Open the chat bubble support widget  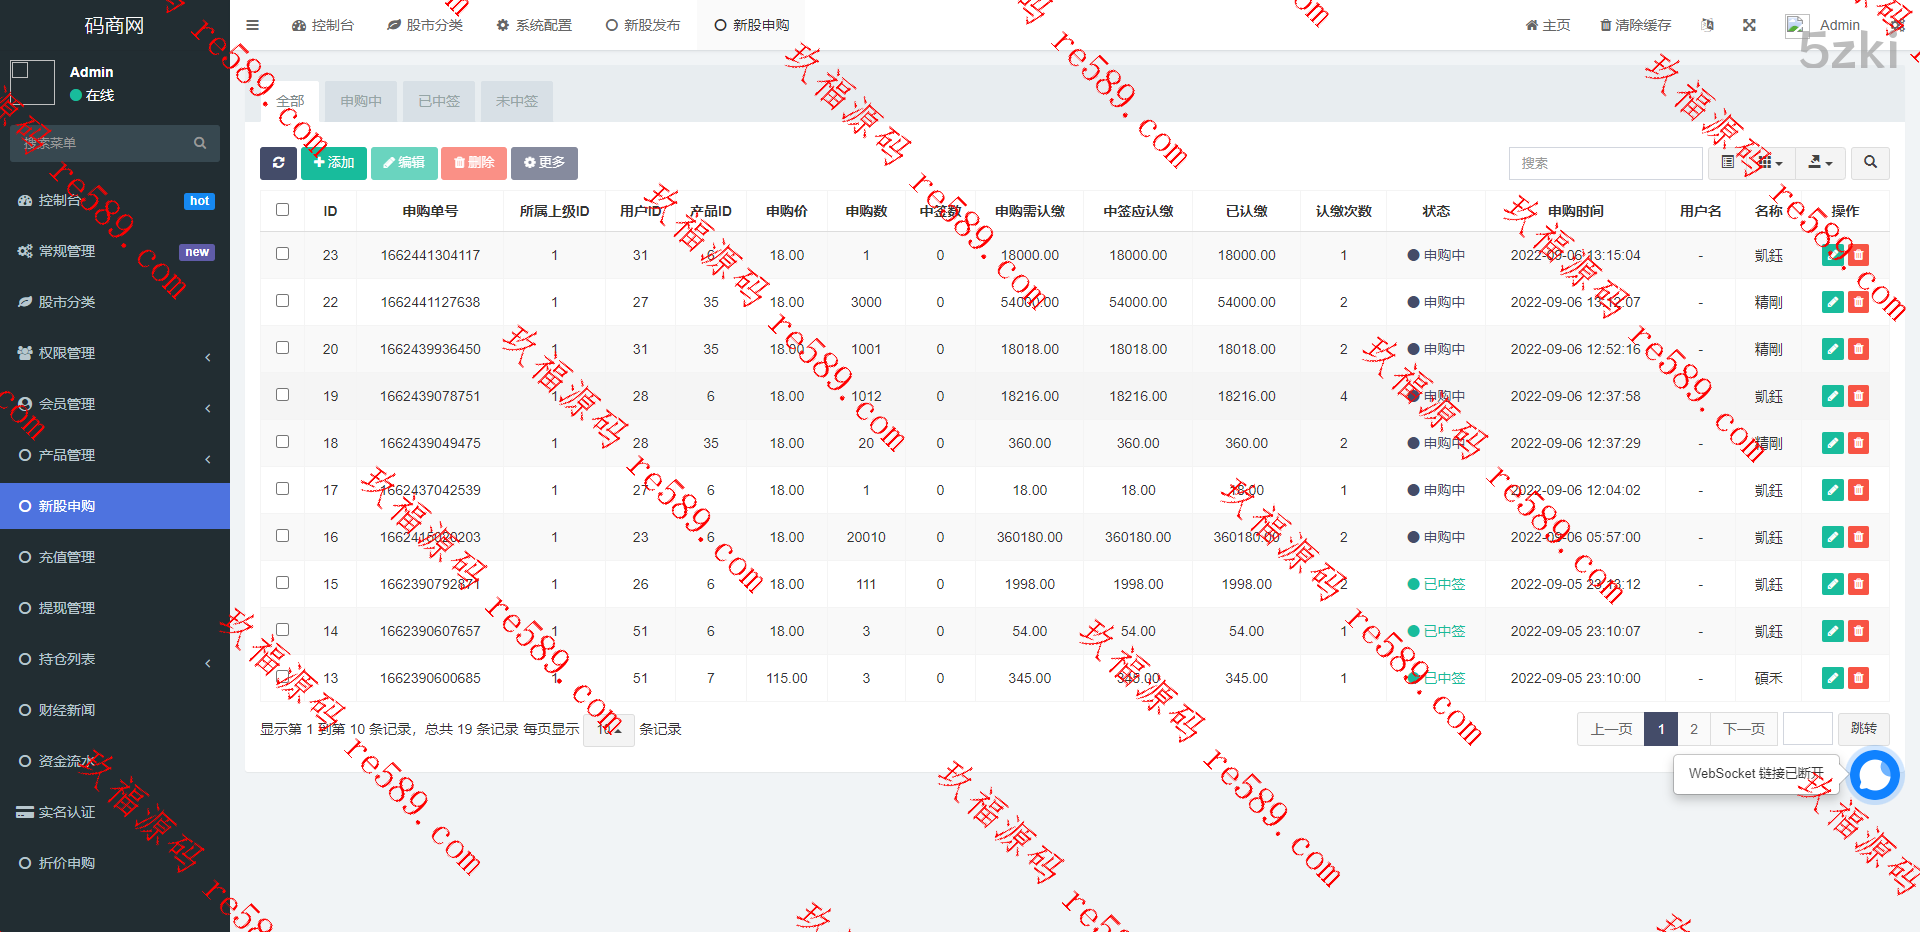[x=1874, y=775]
